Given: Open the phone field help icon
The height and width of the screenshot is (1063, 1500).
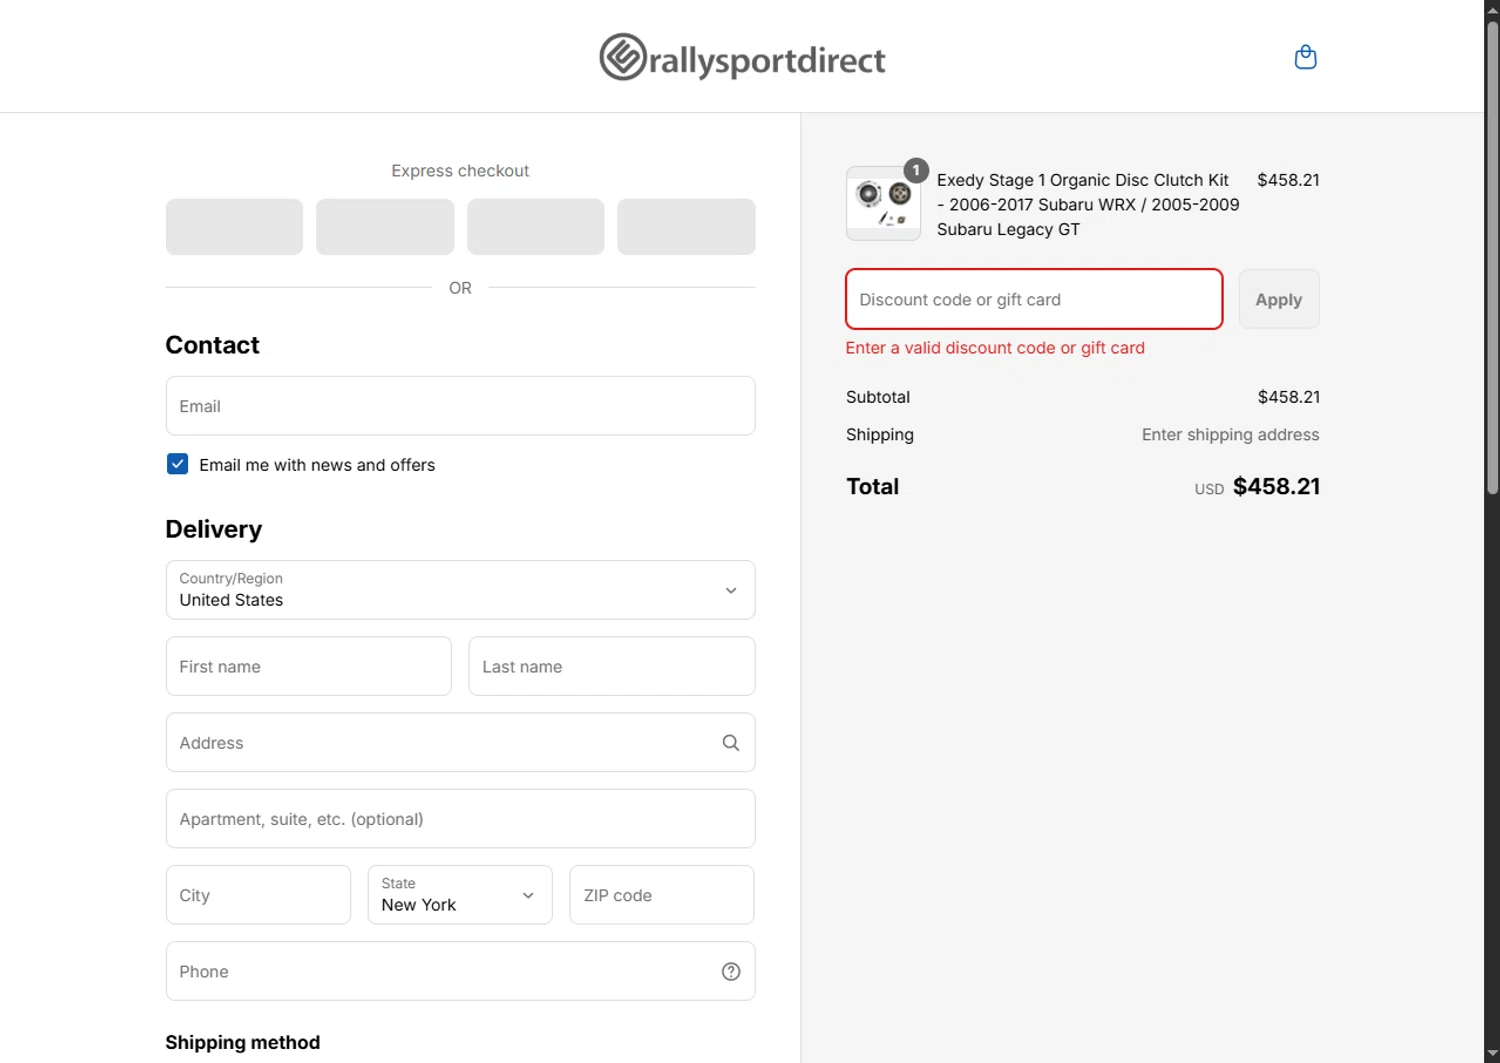Looking at the screenshot, I should (x=731, y=972).
